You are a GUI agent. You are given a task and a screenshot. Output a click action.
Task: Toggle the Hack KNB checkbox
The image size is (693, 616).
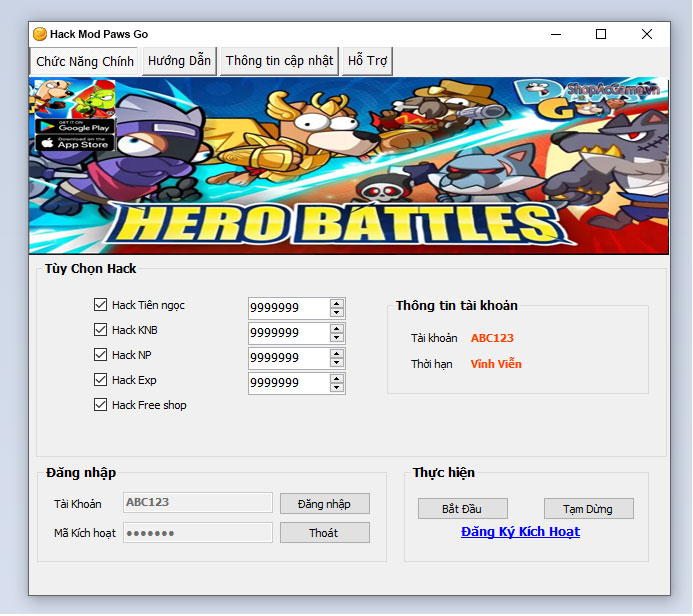[100, 330]
